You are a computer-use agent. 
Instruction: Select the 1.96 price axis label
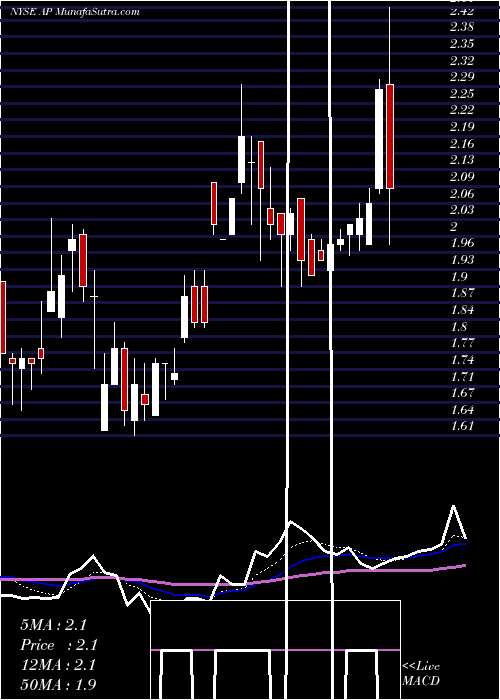pos(462,243)
